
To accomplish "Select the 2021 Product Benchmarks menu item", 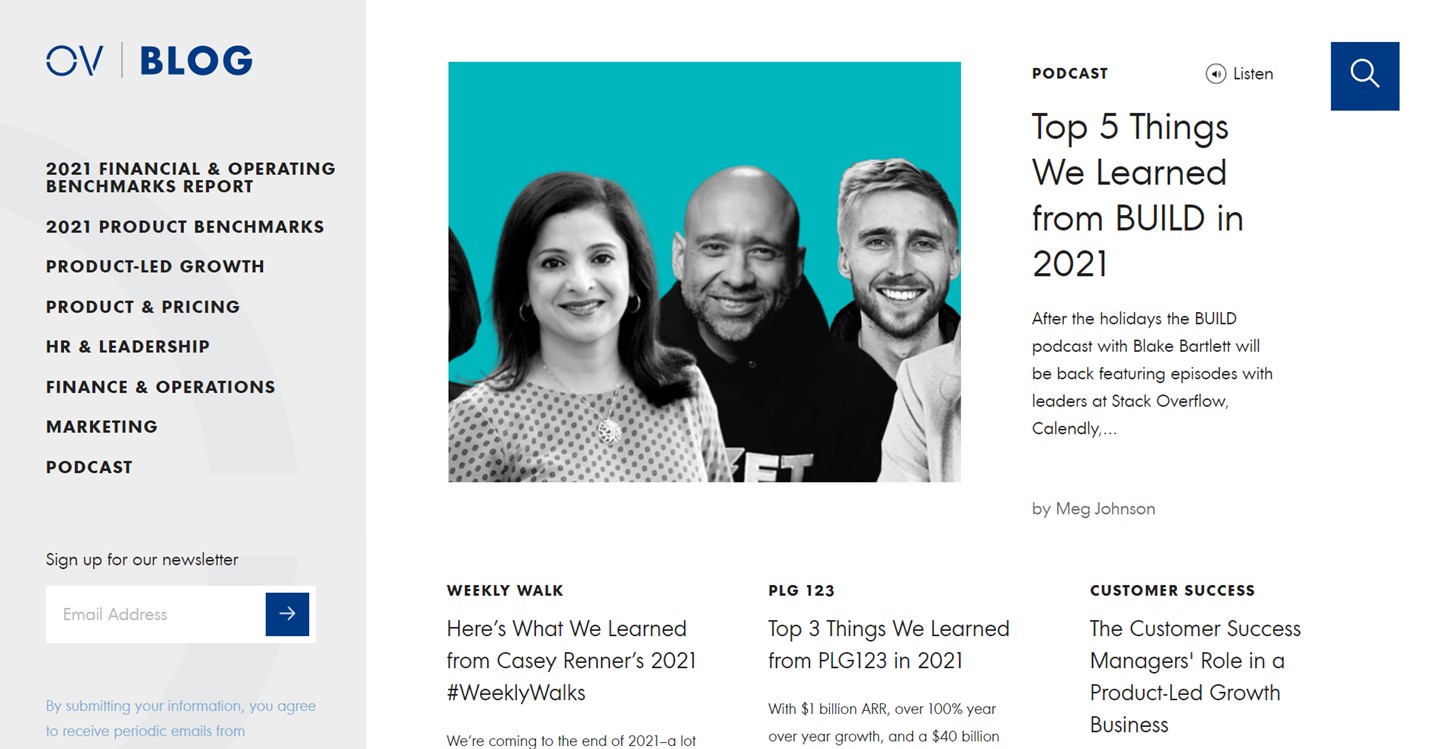I will pyautogui.click(x=185, y=227).
